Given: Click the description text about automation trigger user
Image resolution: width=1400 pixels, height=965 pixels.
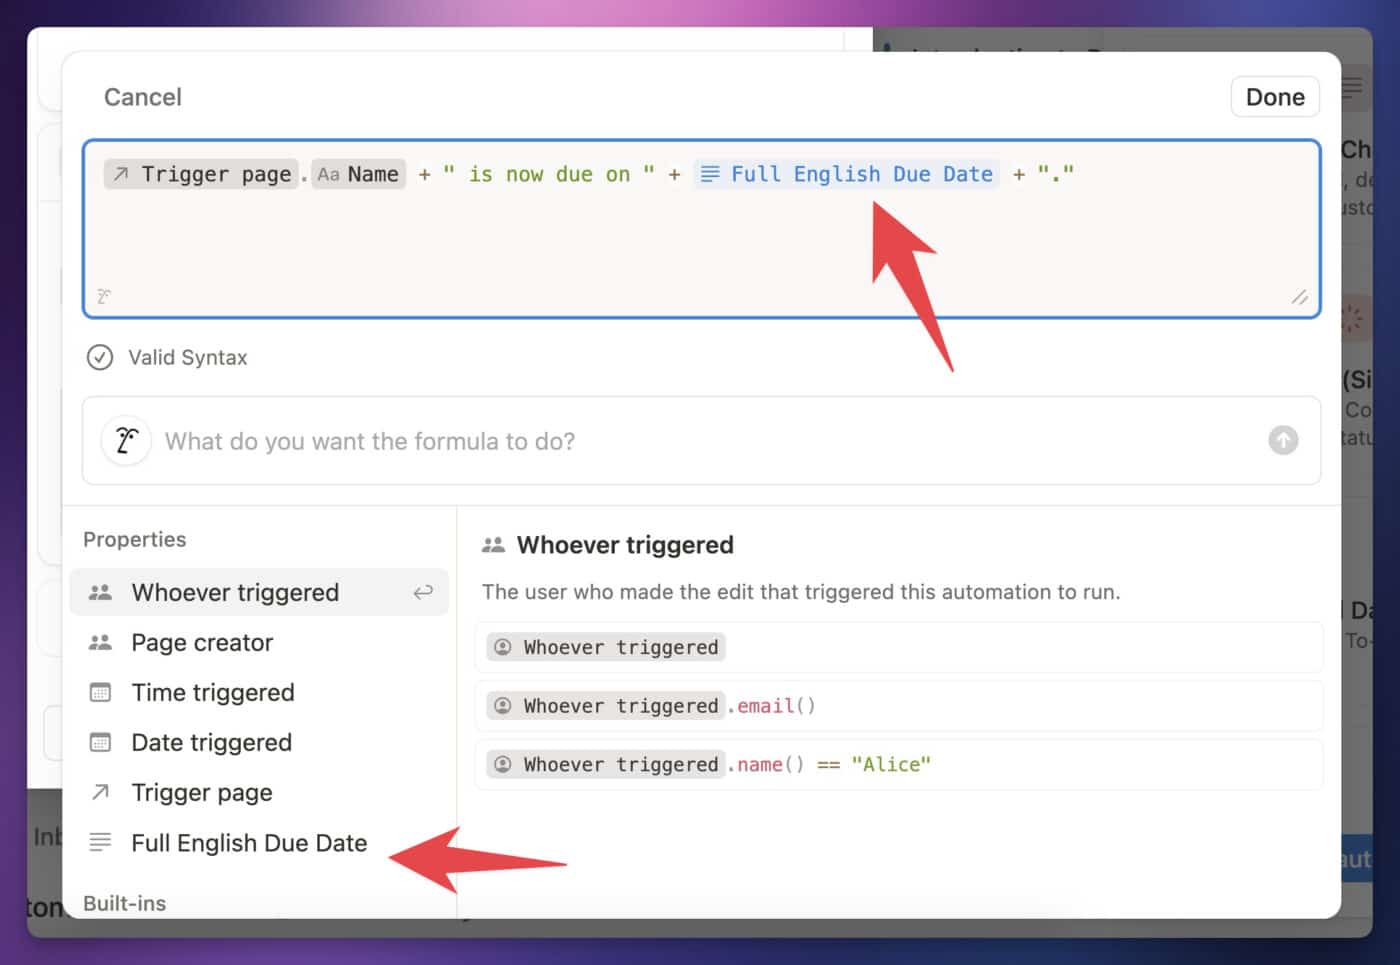Looking at the screenshot, I should [x=801, y=592].
